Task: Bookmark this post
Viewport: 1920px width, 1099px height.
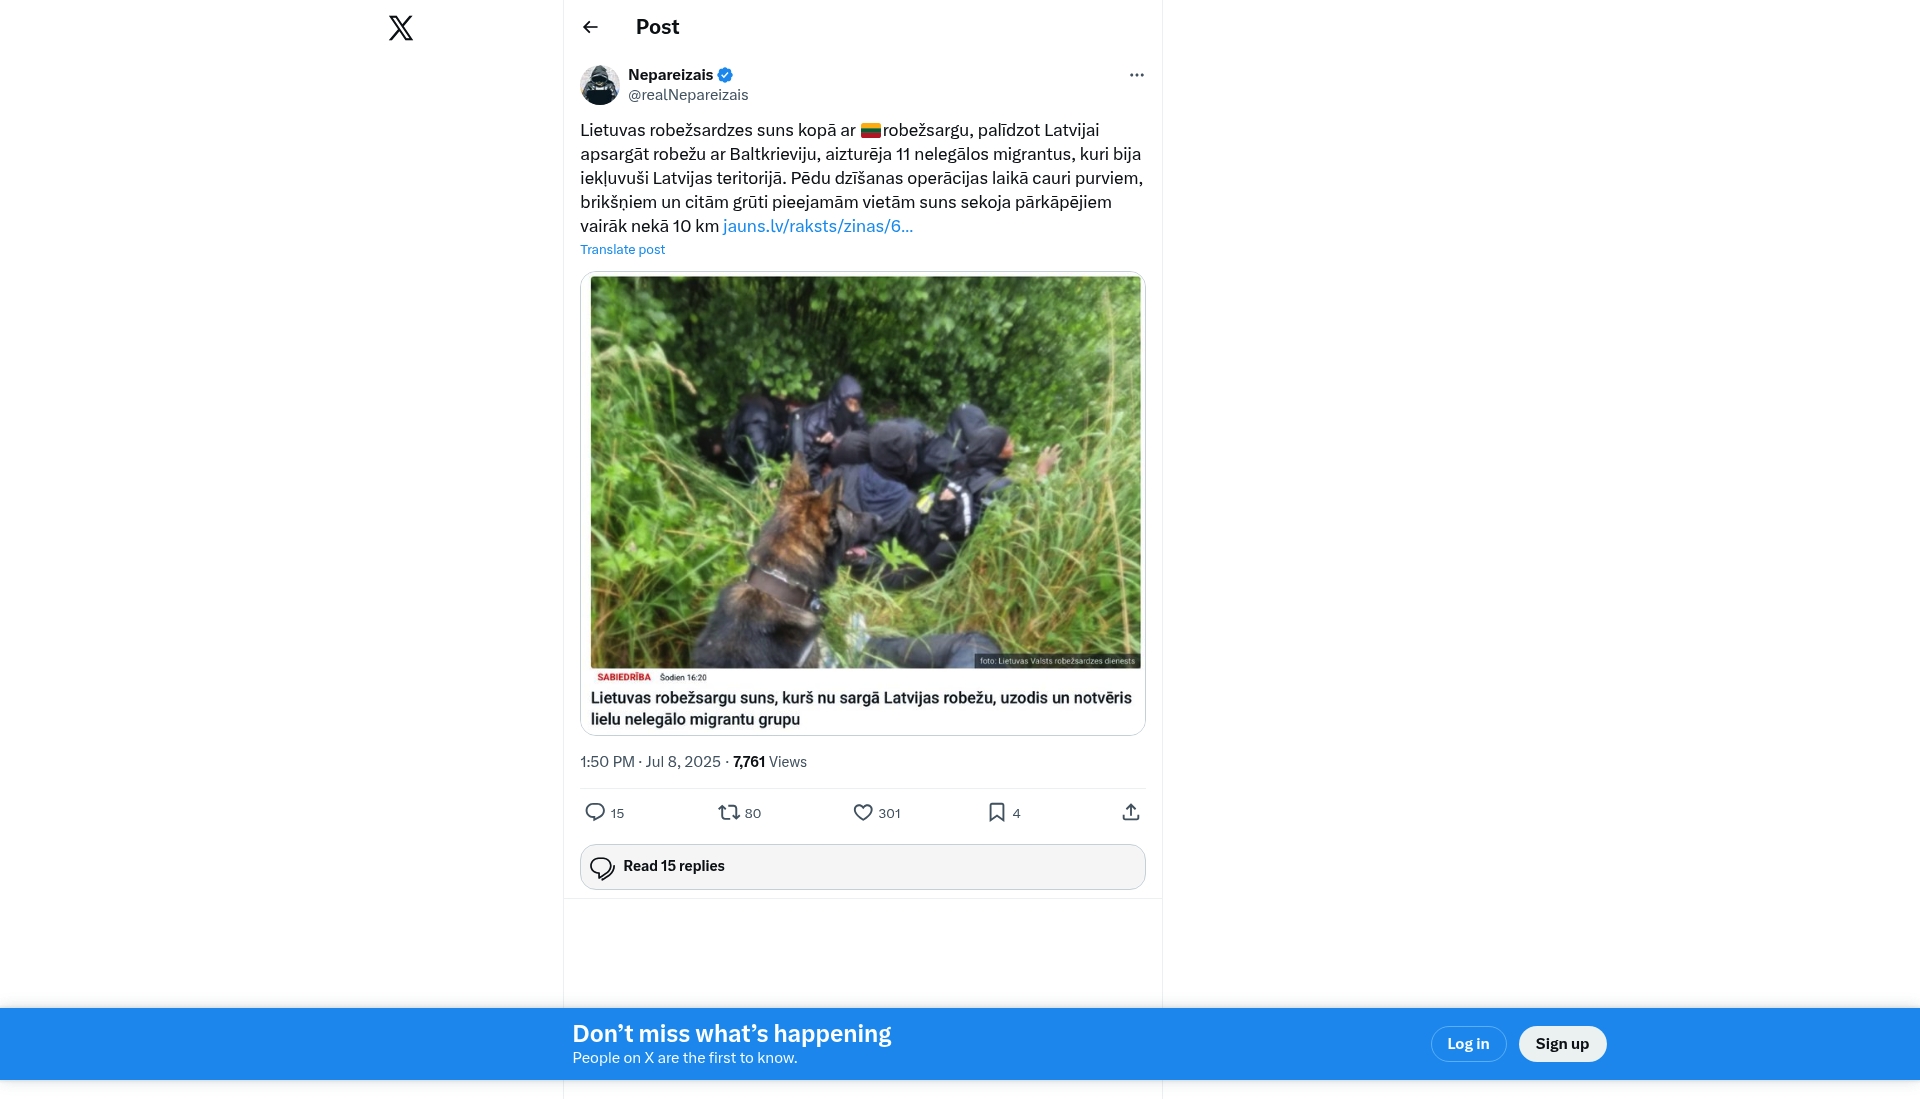Action: pyautogui.click(x=997, y=812)
